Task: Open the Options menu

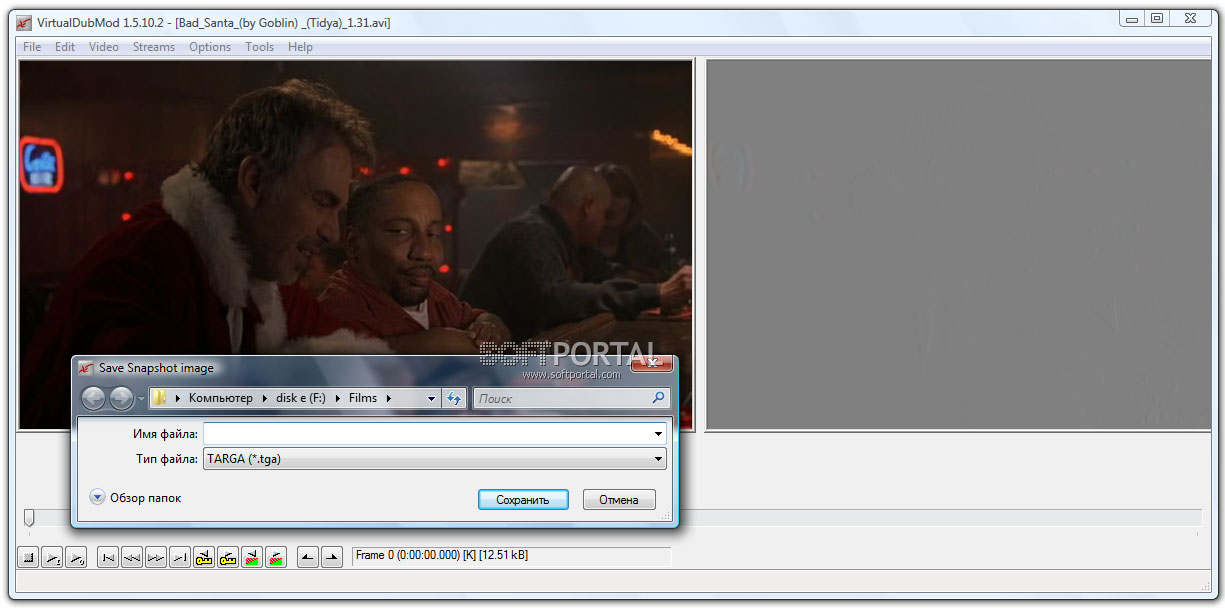Action: coord(210,47)
